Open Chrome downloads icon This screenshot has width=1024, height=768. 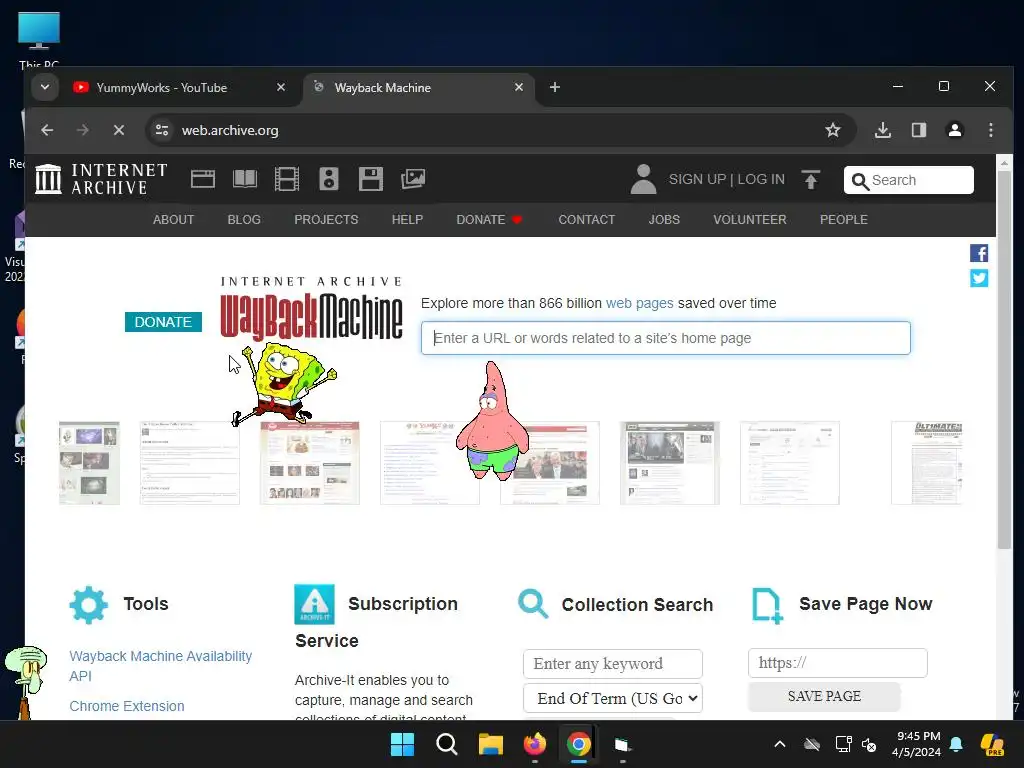coord(882,130)
